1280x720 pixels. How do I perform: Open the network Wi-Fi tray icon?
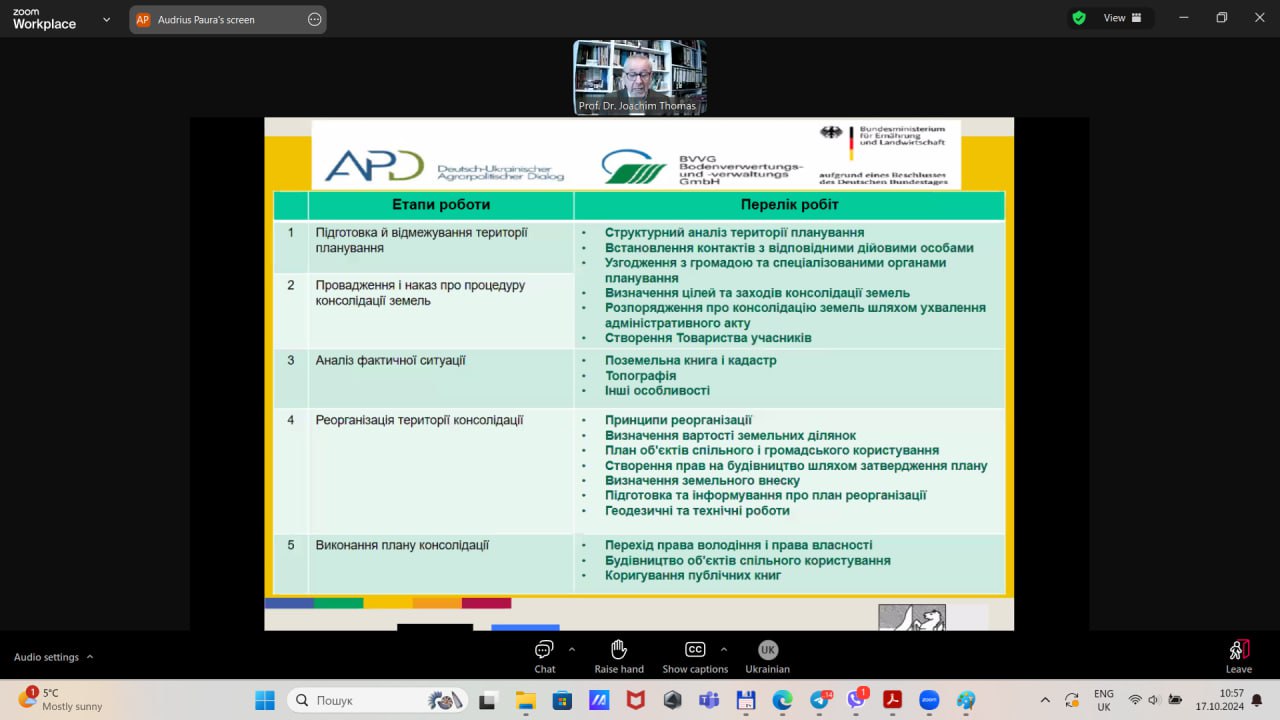point(1135,700)
